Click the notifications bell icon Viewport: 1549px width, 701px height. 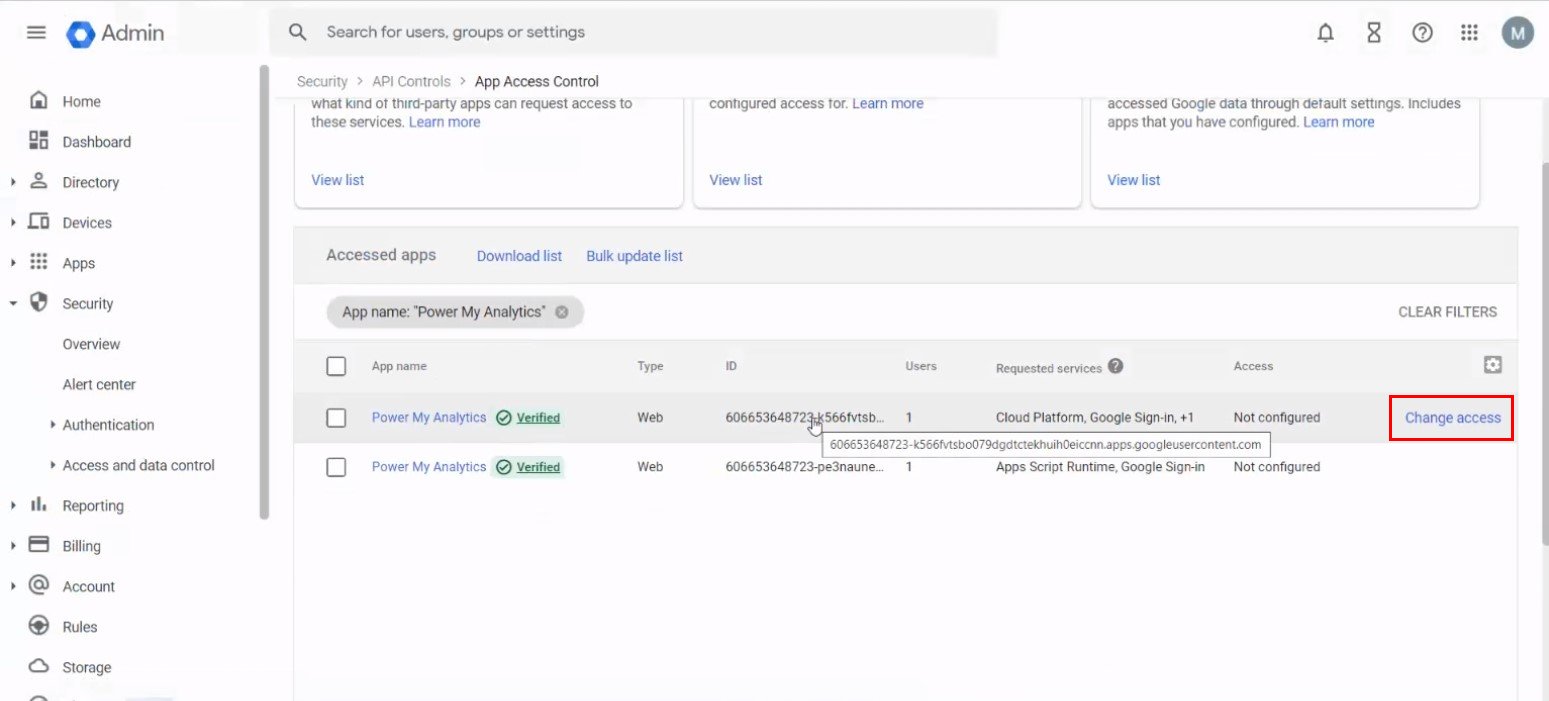click(1325, 33)
